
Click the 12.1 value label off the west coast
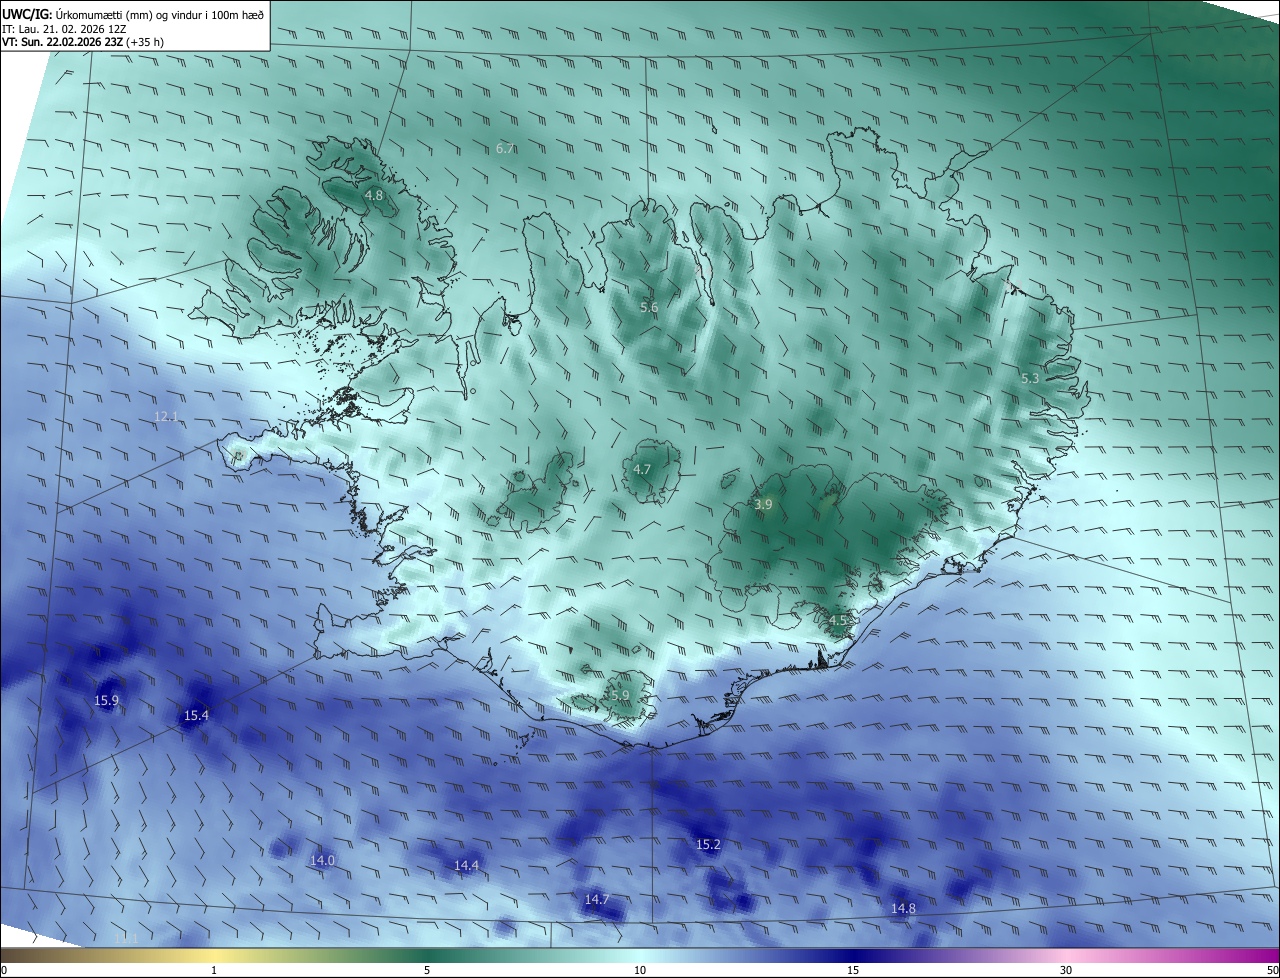tap(166, 416)
